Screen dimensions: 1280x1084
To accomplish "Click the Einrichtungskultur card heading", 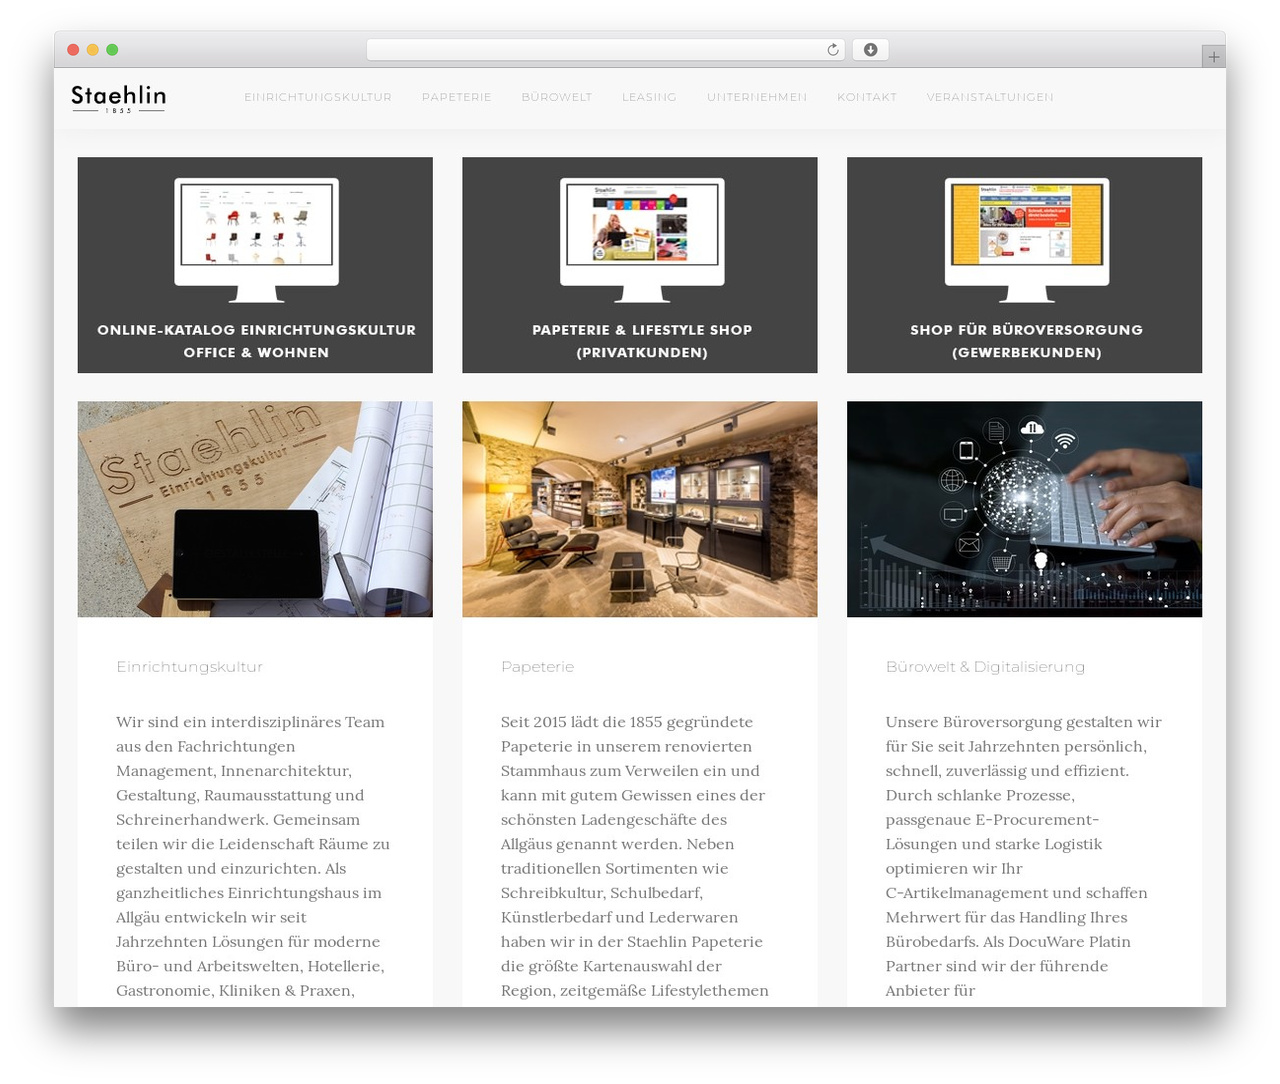I will (x=190, y=667).
